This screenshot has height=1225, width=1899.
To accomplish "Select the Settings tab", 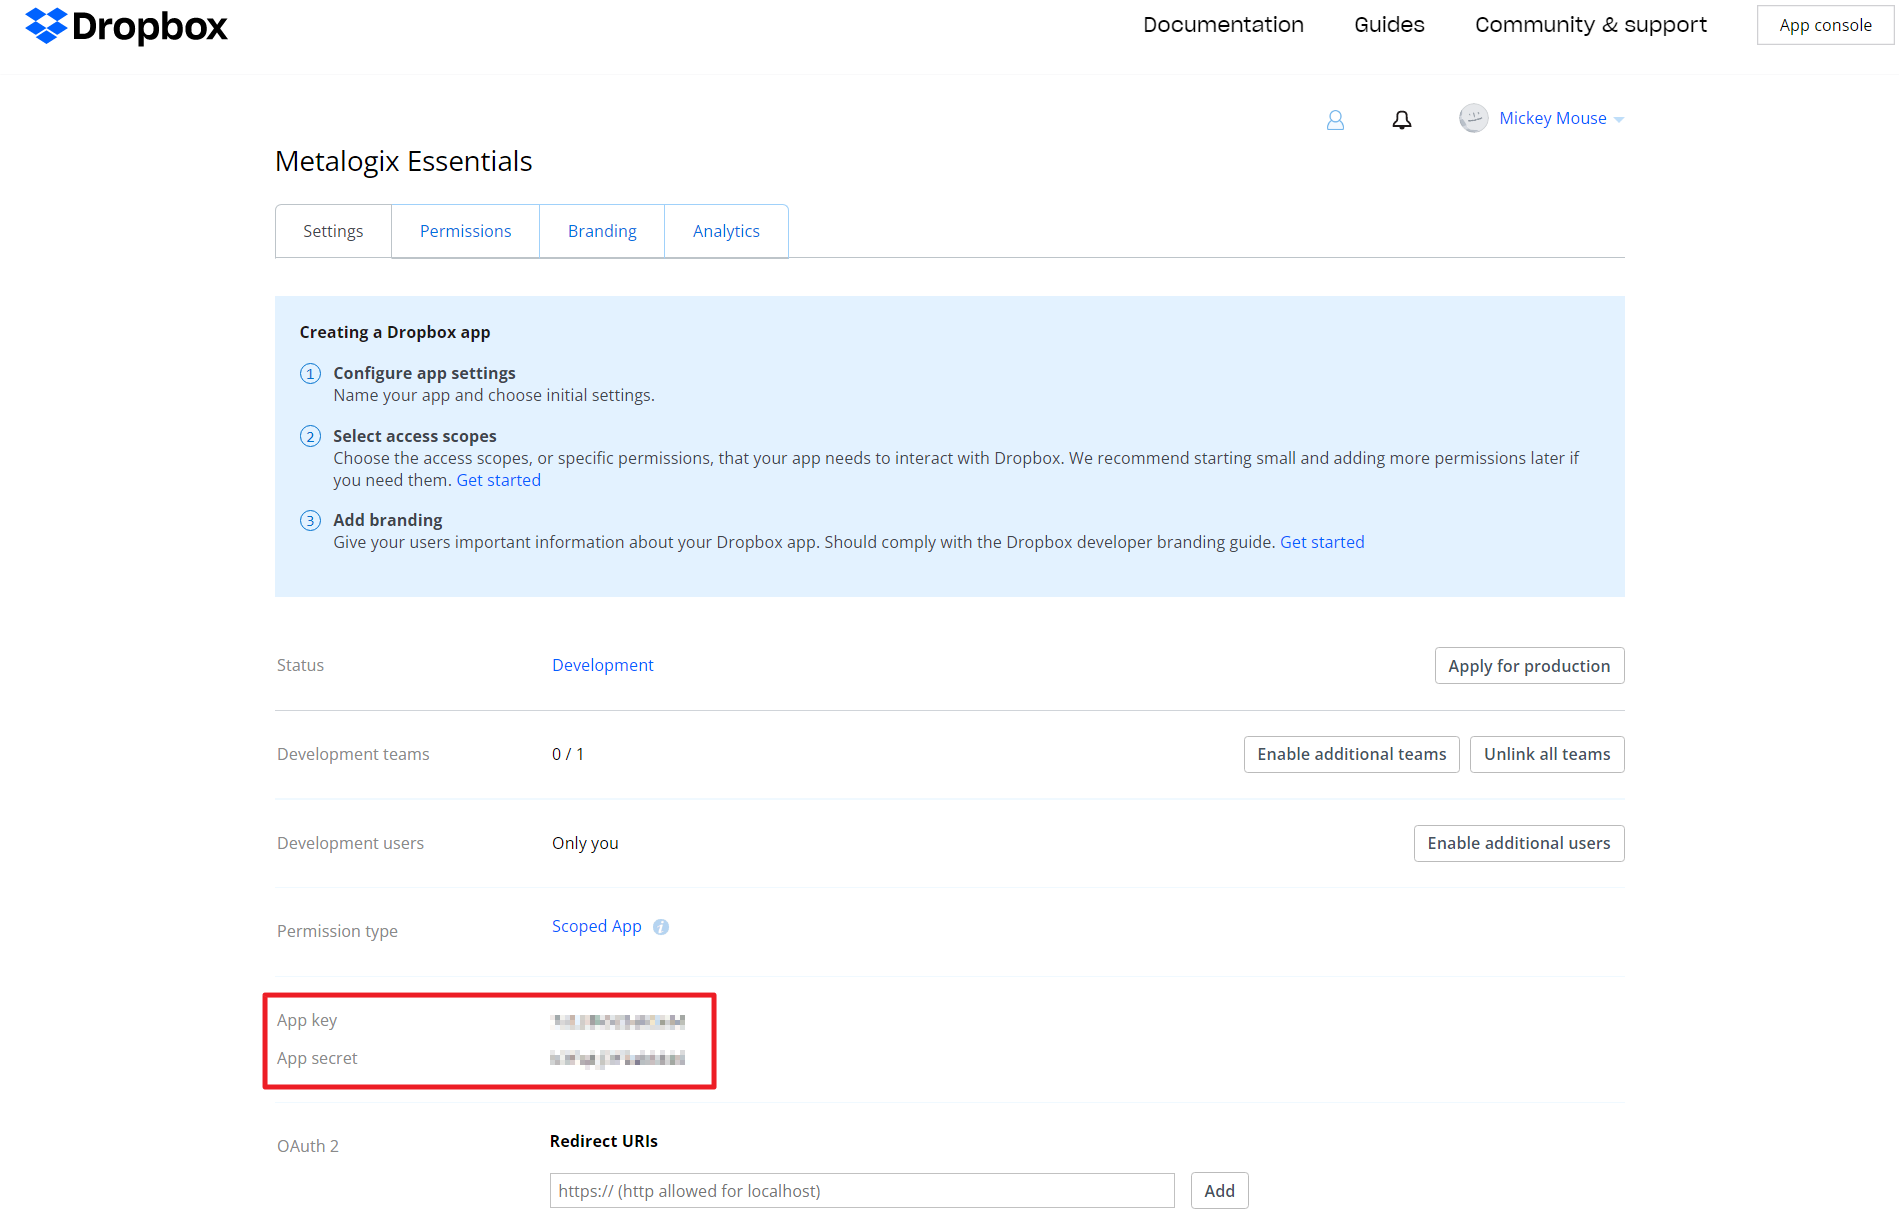I will [333, 231].
